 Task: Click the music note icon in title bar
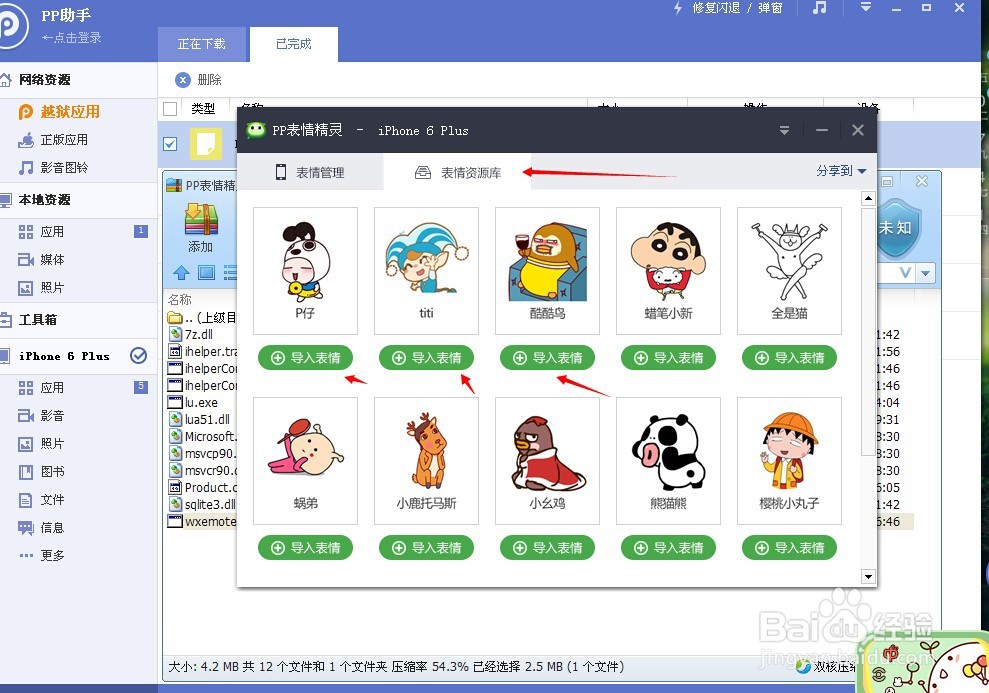click(819, 8)
